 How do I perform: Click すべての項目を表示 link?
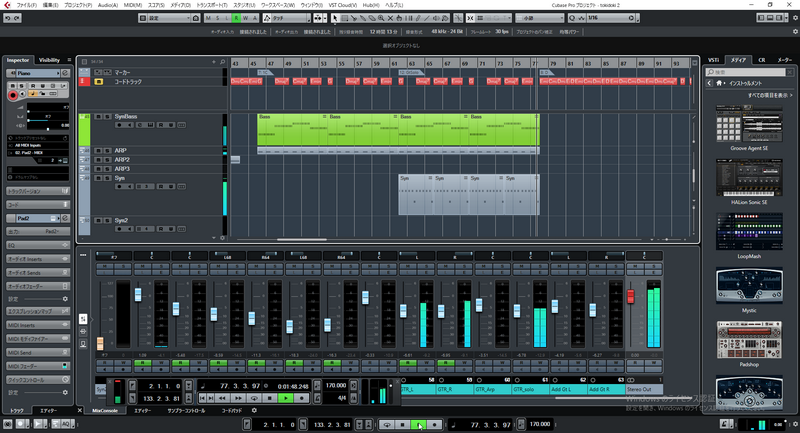[x=770, y=95]
